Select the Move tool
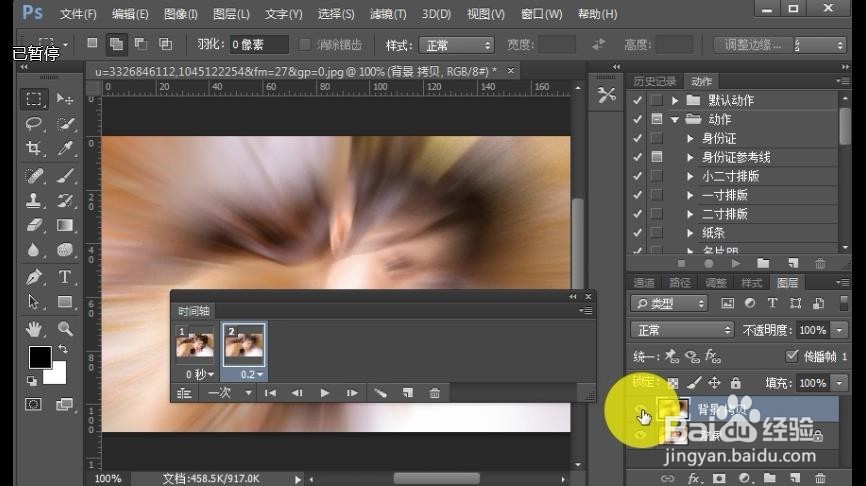The height and width of the screenshot is (486, 866). tap(65, 99)
